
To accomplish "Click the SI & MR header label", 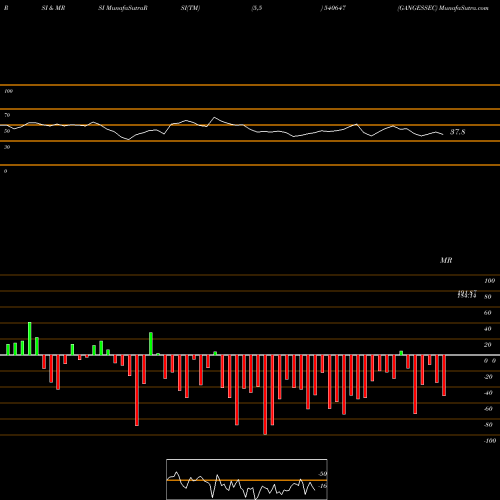I will coord(53,8).
